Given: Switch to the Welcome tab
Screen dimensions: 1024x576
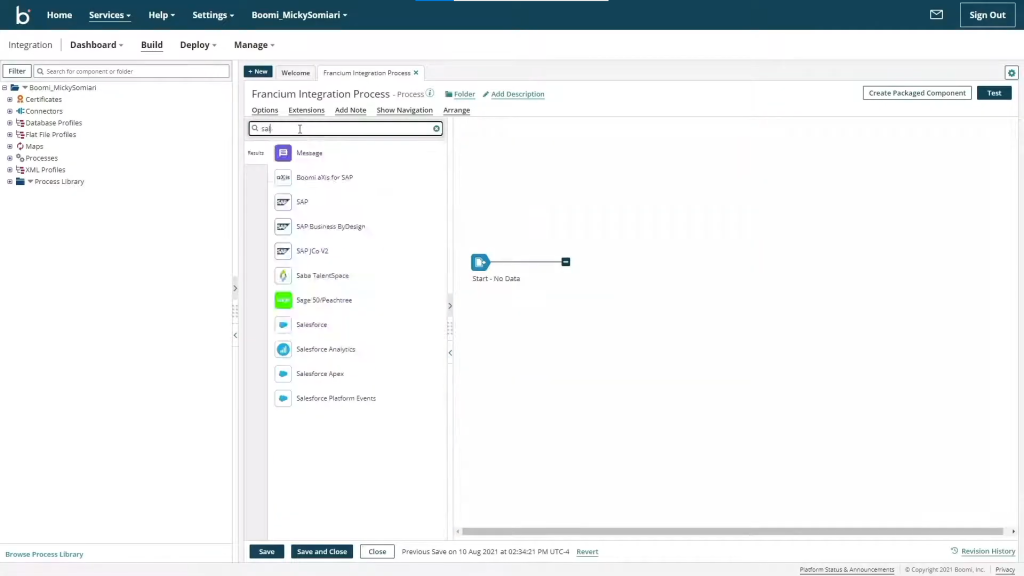Looking at the screenshot, I should pyautogui.click(x=295, y=72).
